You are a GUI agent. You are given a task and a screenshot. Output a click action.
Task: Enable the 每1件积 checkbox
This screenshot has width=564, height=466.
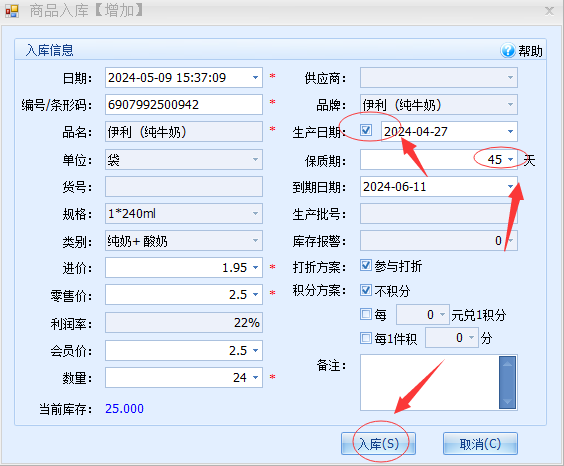click(x=366, y=338)
